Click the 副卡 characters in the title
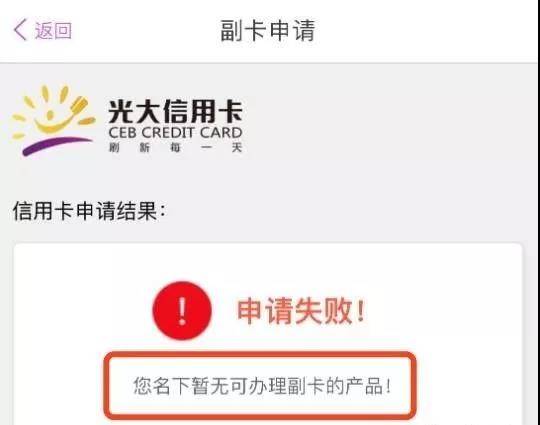 tap(243, 31)
